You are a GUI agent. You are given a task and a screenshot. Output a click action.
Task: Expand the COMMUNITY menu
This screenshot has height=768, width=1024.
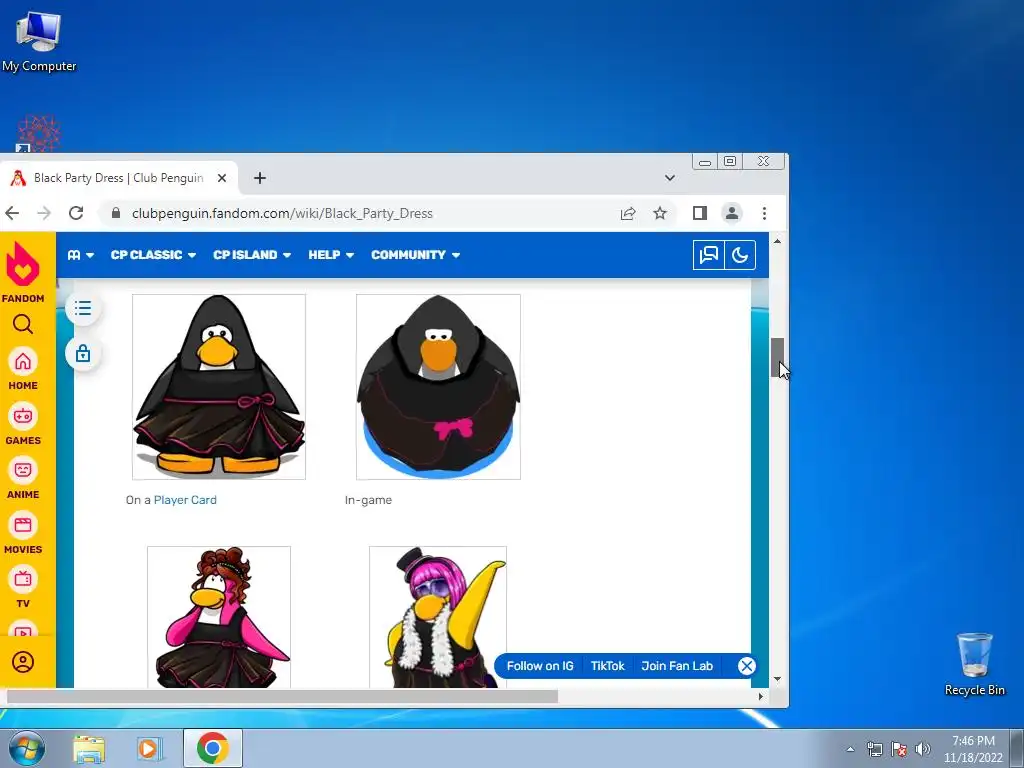click(x=415, y=255)
